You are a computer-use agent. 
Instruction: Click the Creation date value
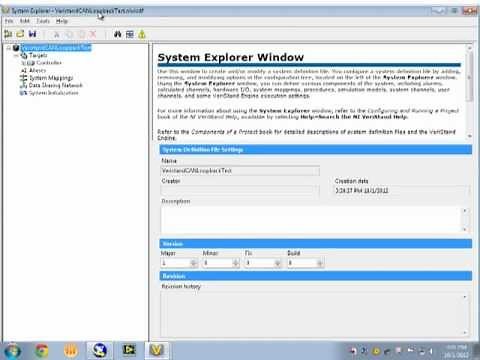pos(362,191)
